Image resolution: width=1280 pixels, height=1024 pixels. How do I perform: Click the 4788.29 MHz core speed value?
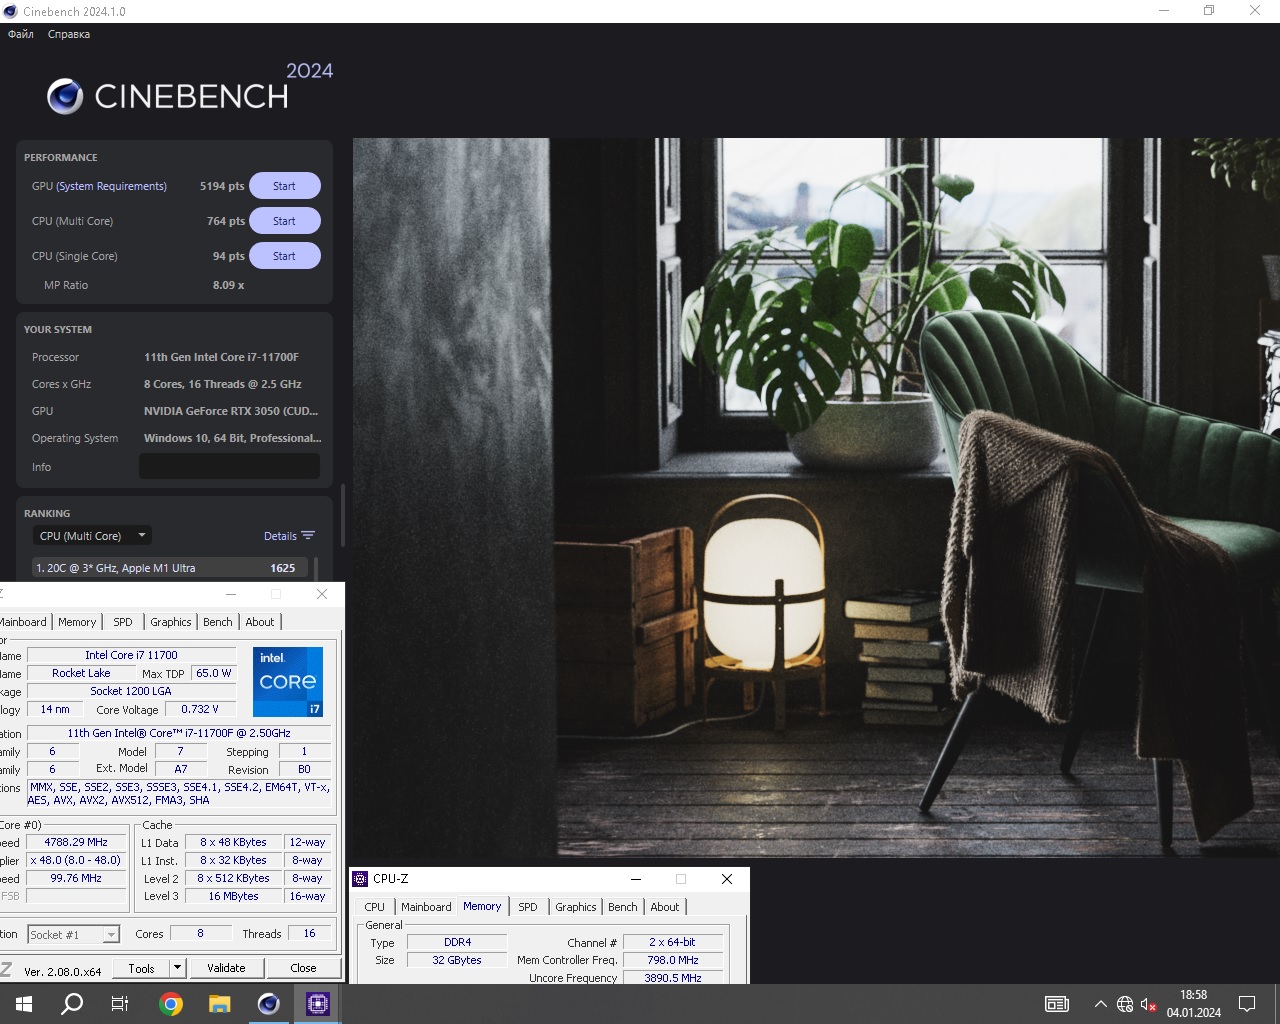coord(76,842)
